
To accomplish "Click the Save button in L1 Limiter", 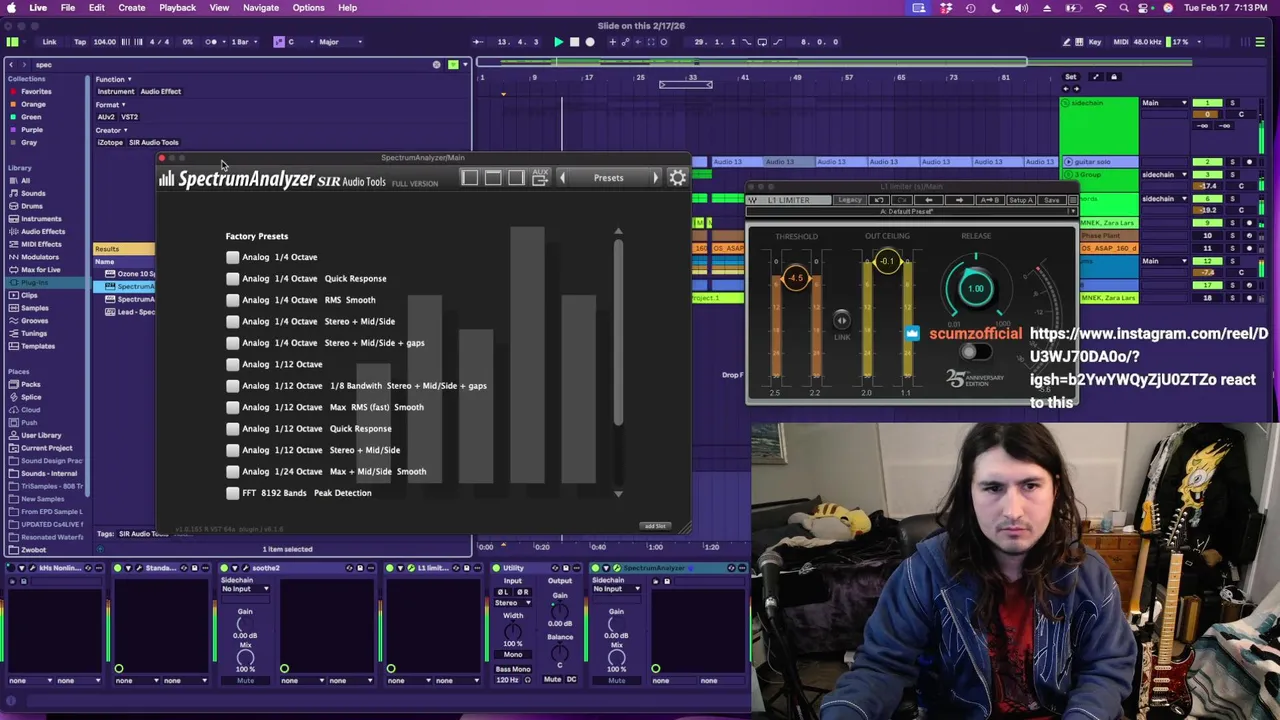I will pyautogui.click(x=1052, y=200).
